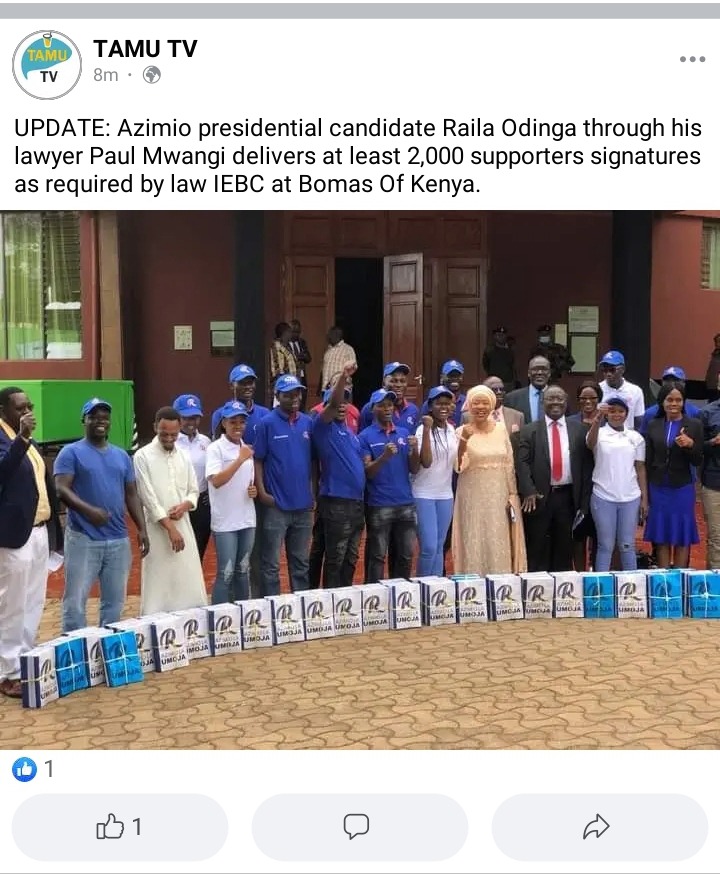Click the number 1 inside the Like button
Image resolution: width=720 pixels, height=874 pixels.
tap(137, 827)
